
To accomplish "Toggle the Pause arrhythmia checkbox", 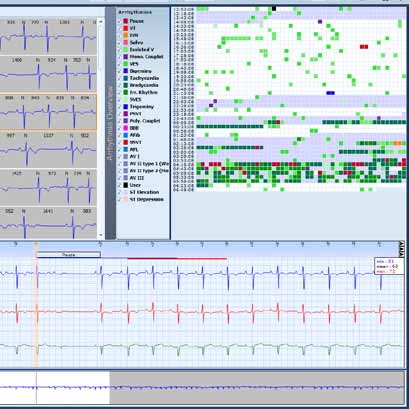I will coord(119,21).
